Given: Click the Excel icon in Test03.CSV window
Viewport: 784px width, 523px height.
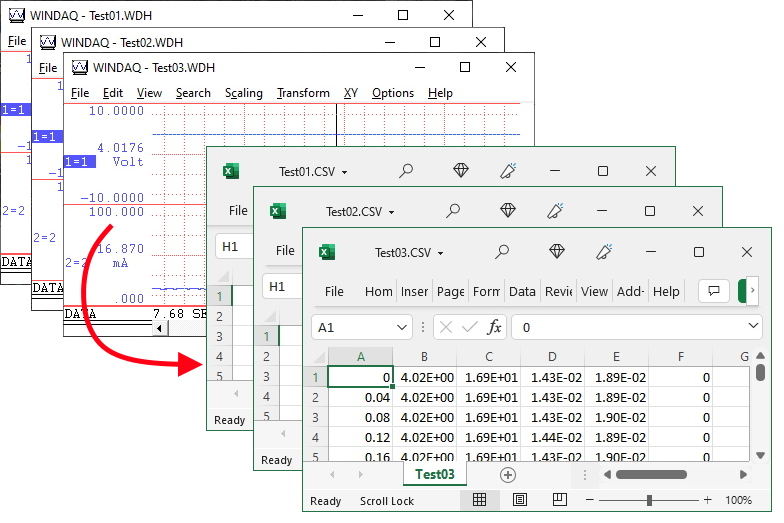Looking at the screenshot, I should (327, 252).
